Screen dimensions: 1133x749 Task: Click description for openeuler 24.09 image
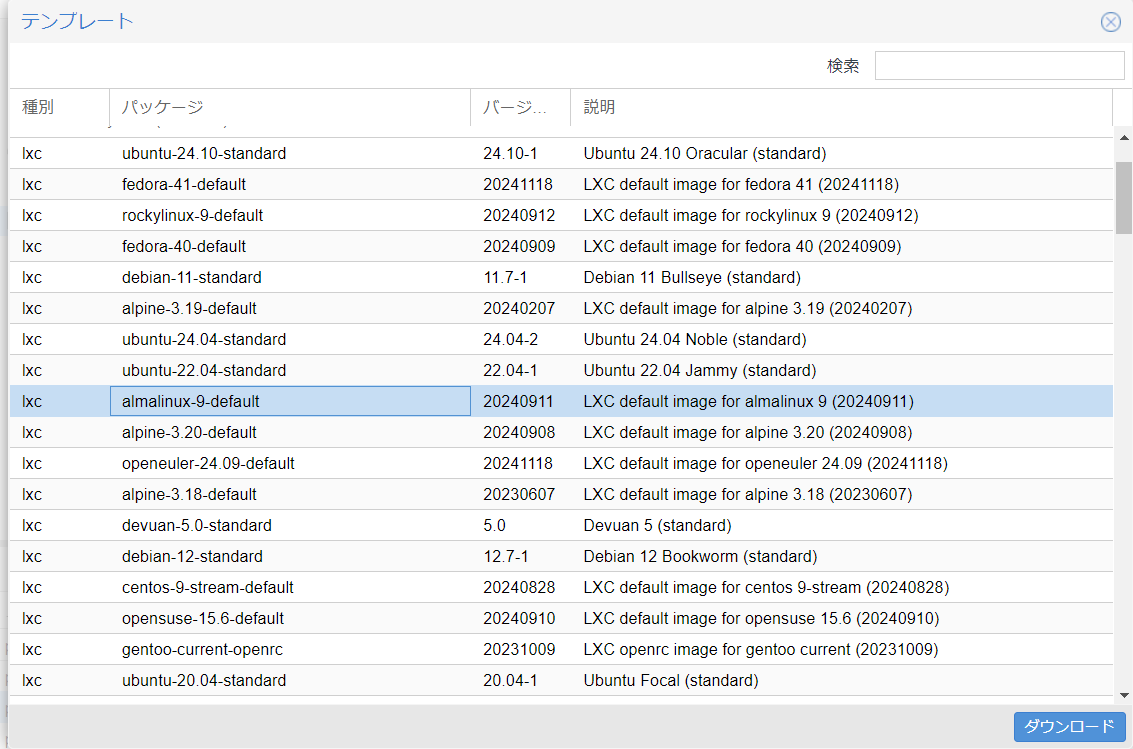click(766, 464)
